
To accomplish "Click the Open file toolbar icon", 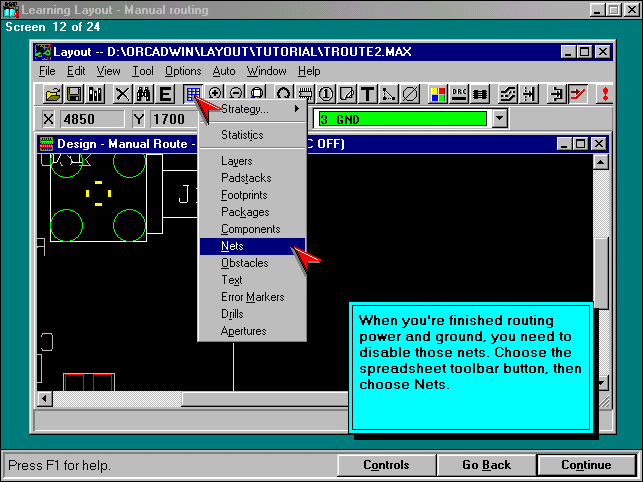I will click(52, 94).
